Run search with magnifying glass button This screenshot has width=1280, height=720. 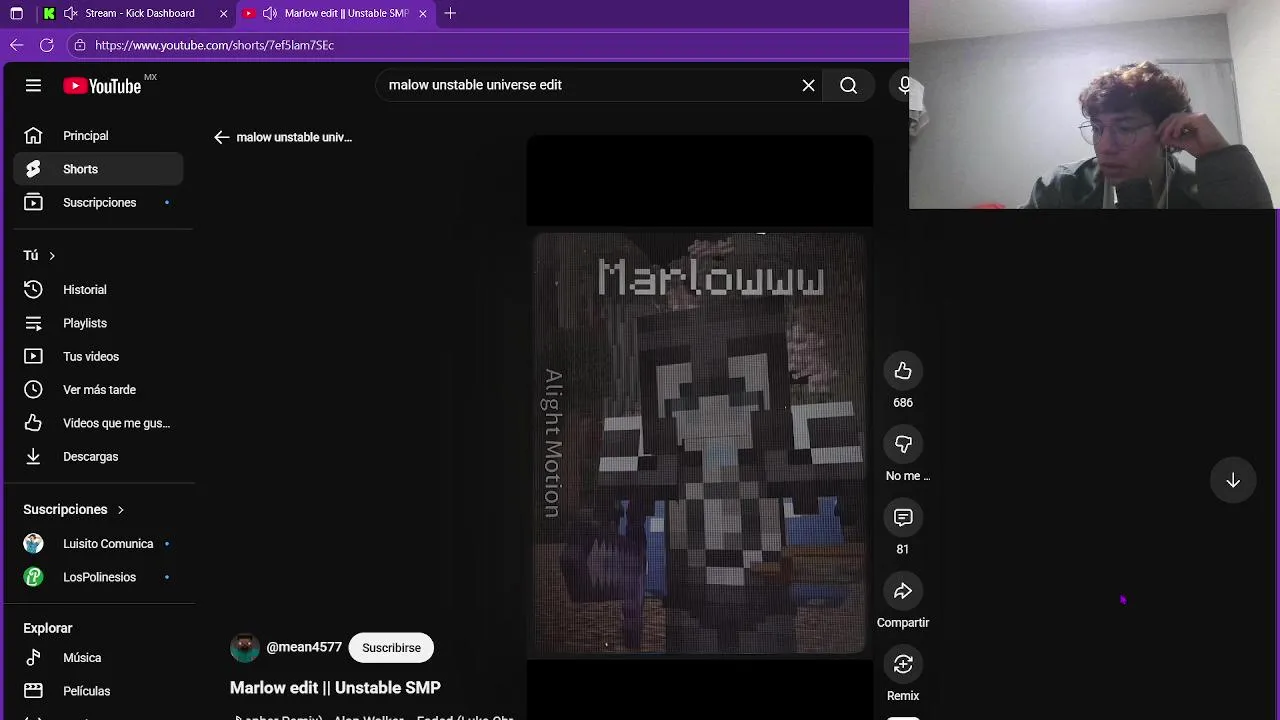tap(848, 85)
